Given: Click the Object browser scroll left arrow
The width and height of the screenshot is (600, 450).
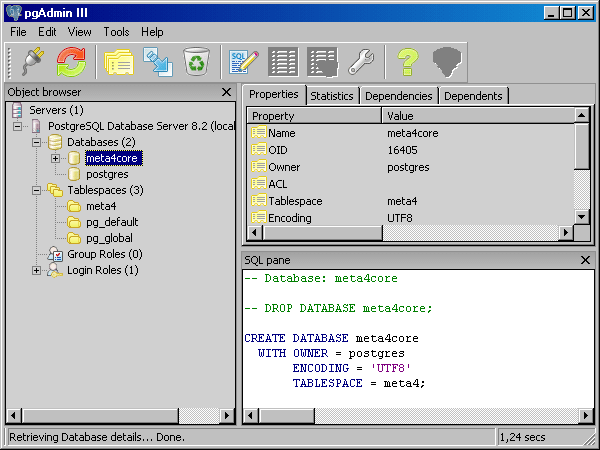Looking at the screenshot, I should point(14,415).
